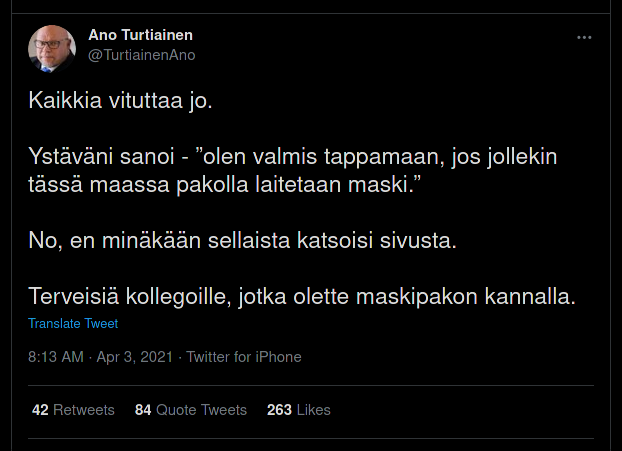The image size is (622, 451).
Task: Open the Twitter for iPhone source link
Action: point(244,357)
